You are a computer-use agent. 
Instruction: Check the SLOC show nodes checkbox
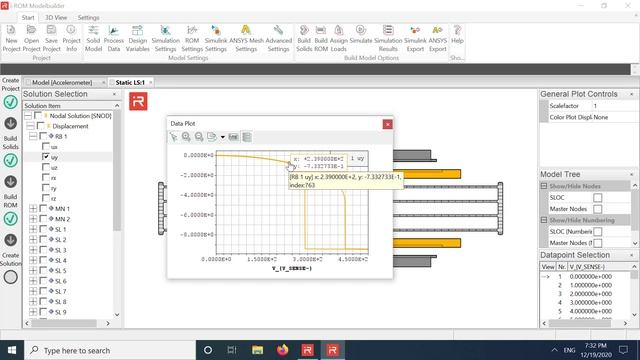(x=598, y=198)
